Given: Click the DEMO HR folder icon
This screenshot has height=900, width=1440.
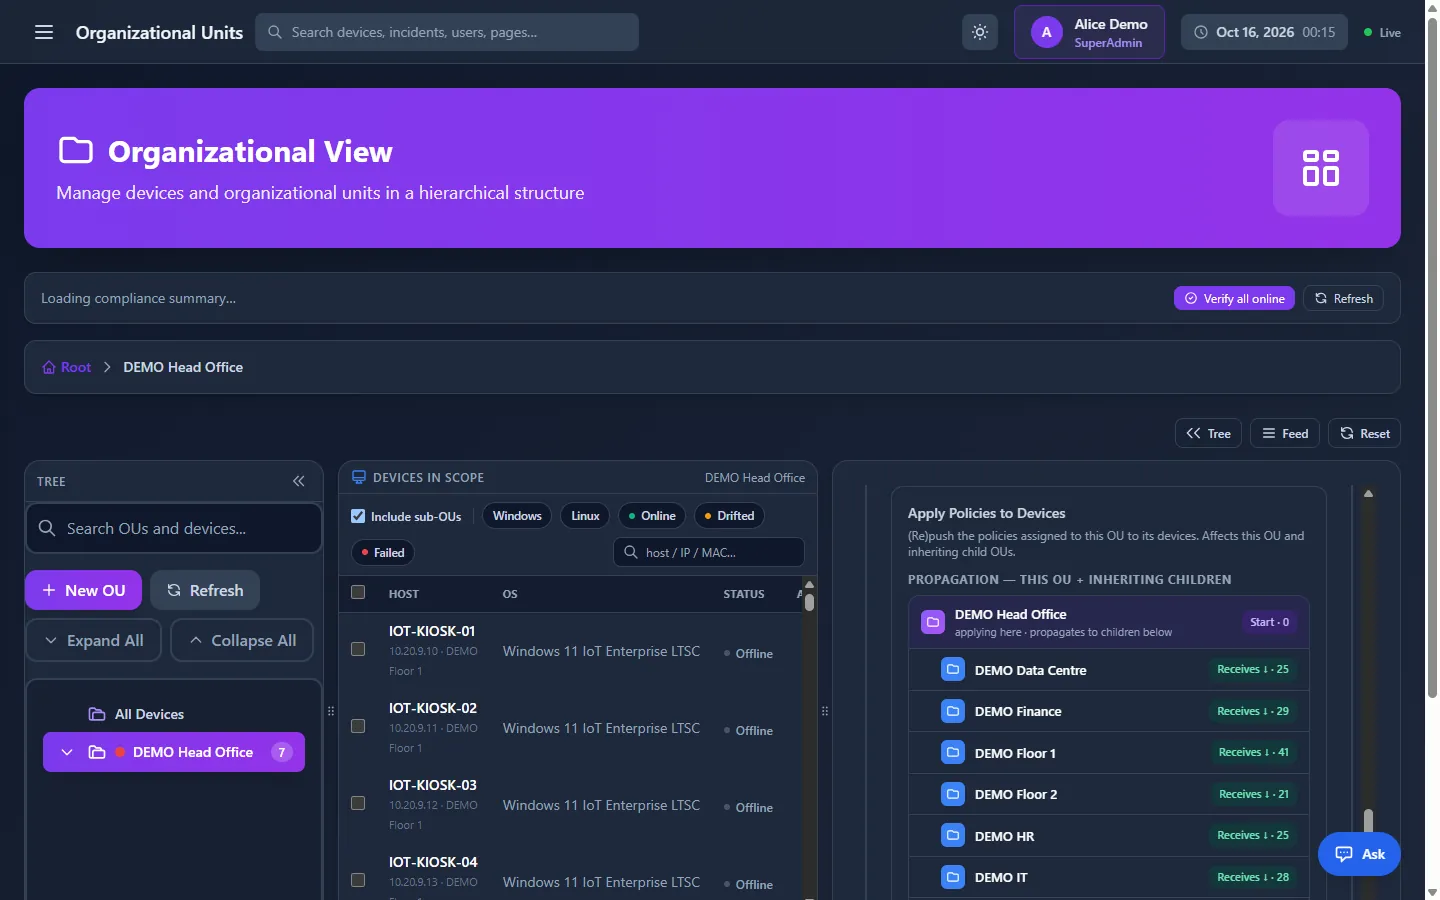Looking at the screenshot, I should tap(953, 836).
